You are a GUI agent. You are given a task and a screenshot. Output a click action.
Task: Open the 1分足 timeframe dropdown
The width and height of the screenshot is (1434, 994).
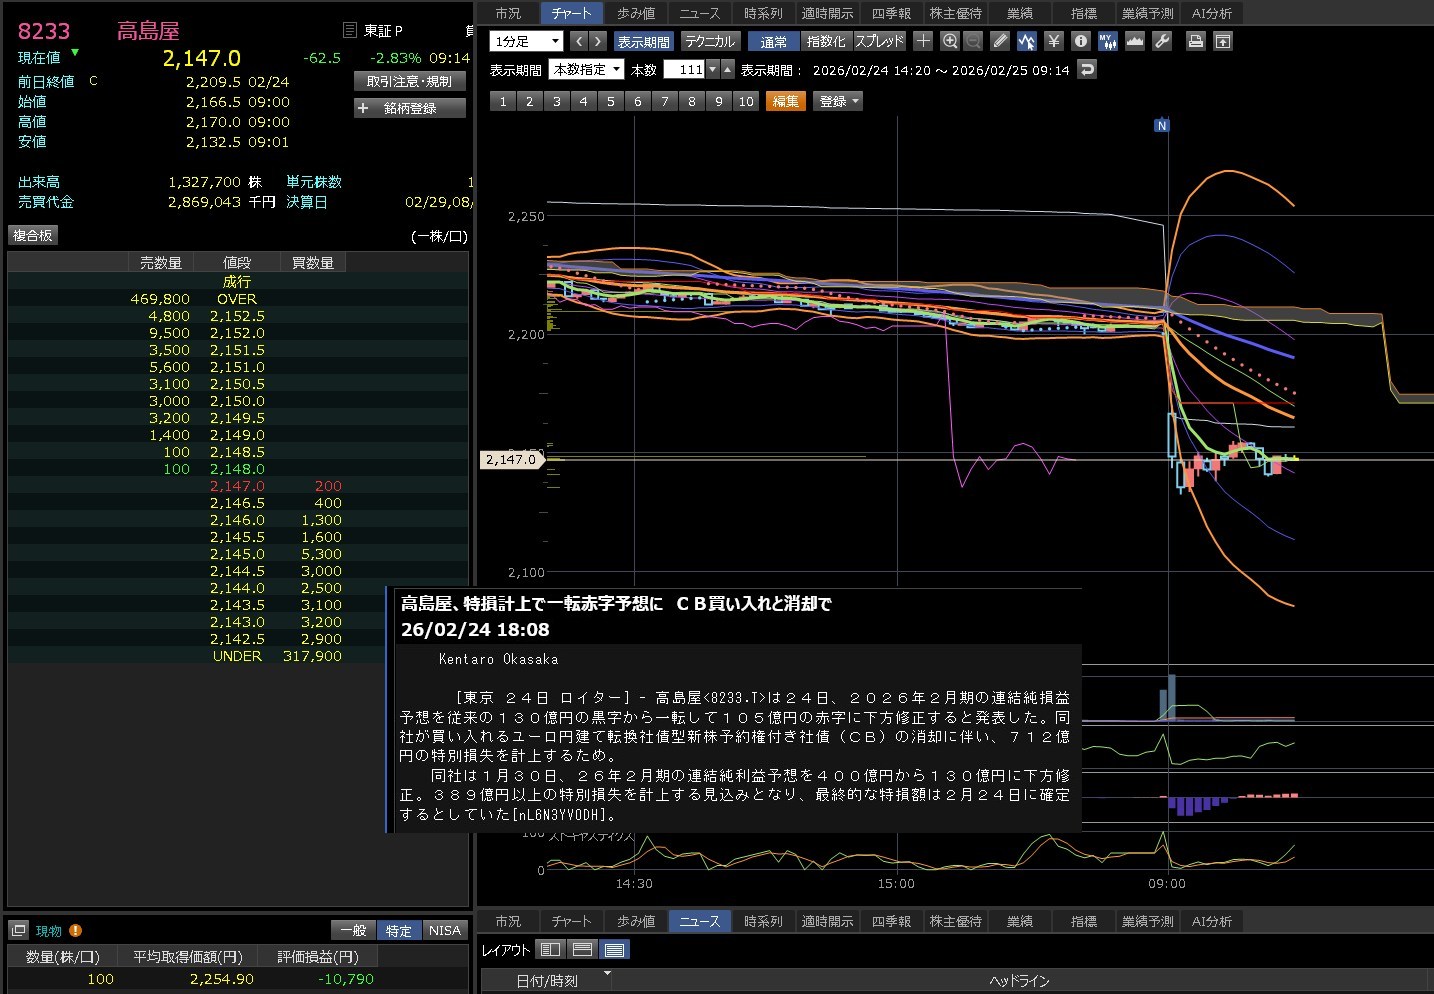click(x=527, y=41)
